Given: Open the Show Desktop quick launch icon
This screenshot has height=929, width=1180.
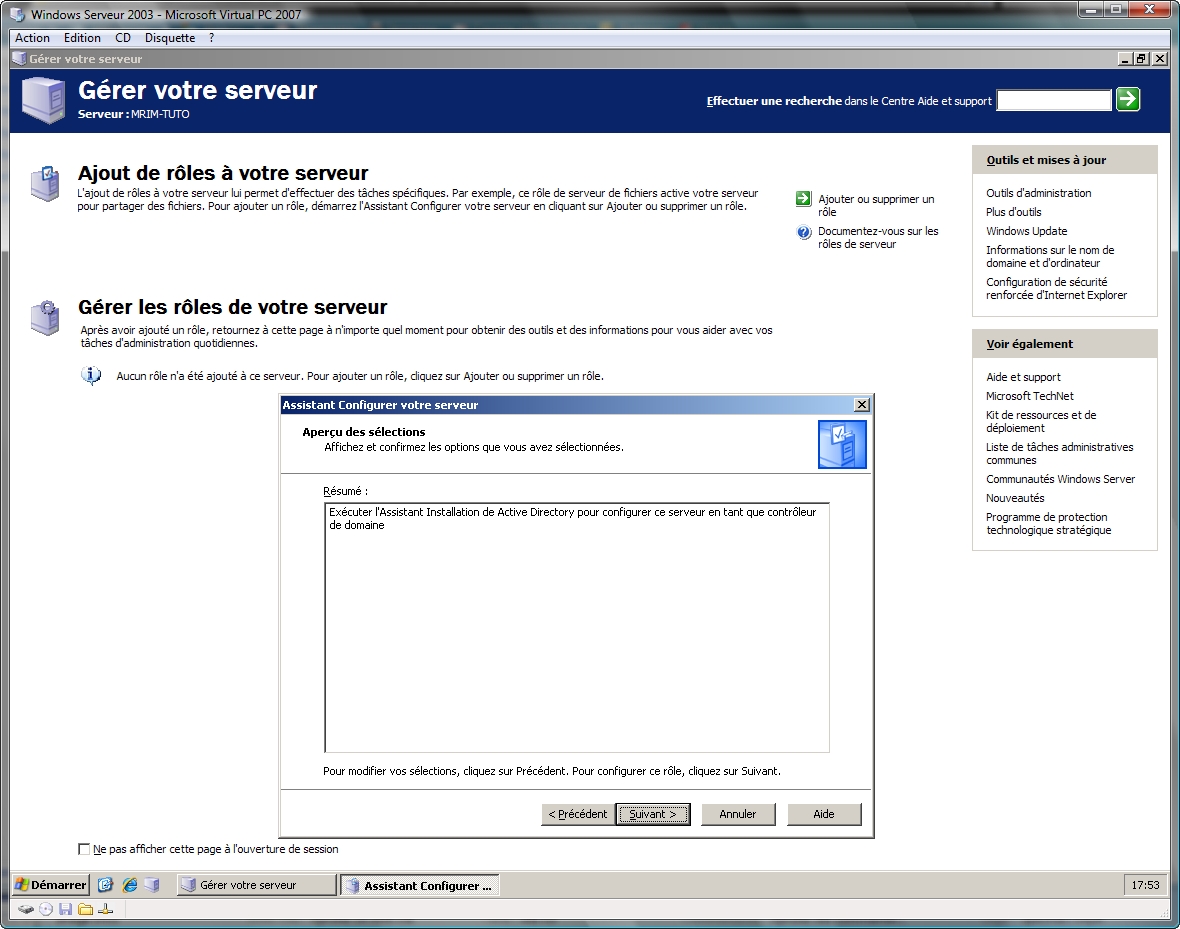Looking at the screenshot, I should pyautogui.click(x=105, y=885).
